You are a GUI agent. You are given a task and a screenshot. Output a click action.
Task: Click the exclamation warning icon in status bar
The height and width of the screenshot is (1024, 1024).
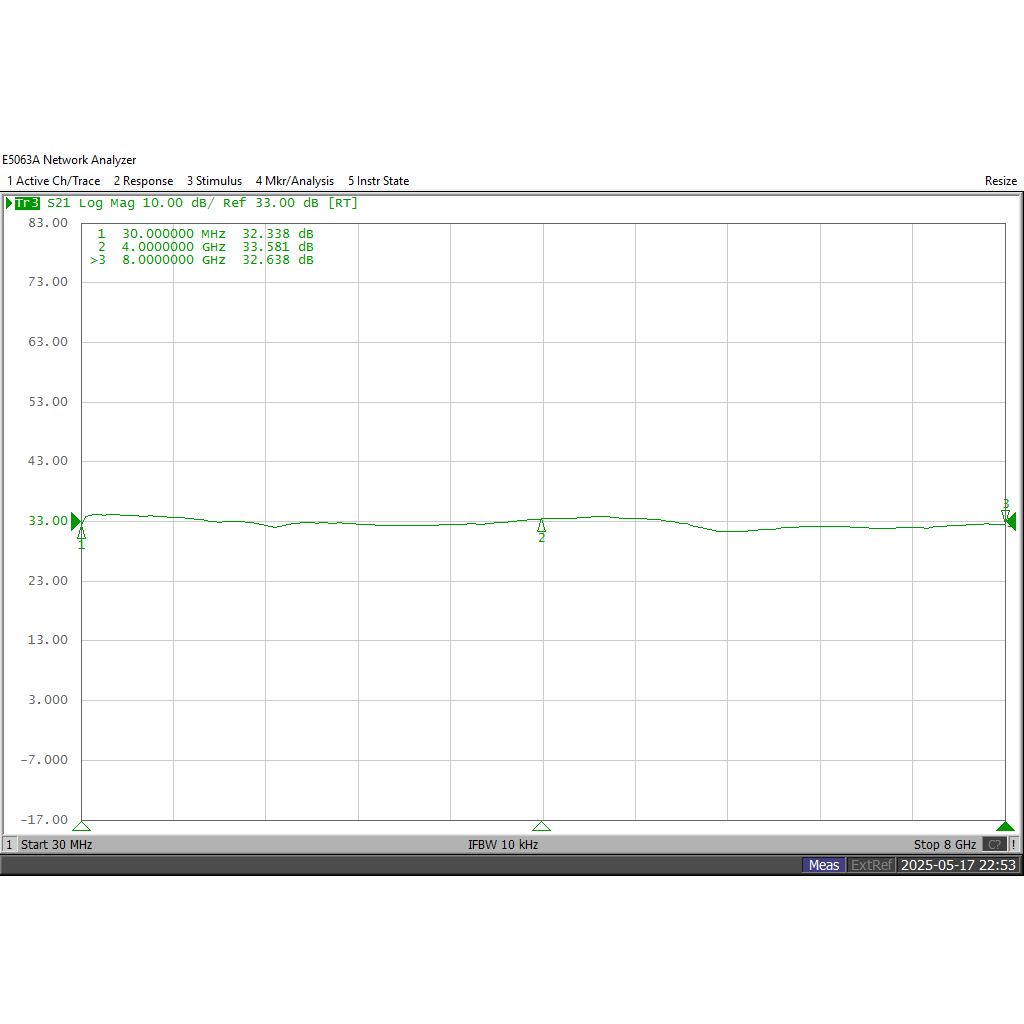coord(1014,844)
